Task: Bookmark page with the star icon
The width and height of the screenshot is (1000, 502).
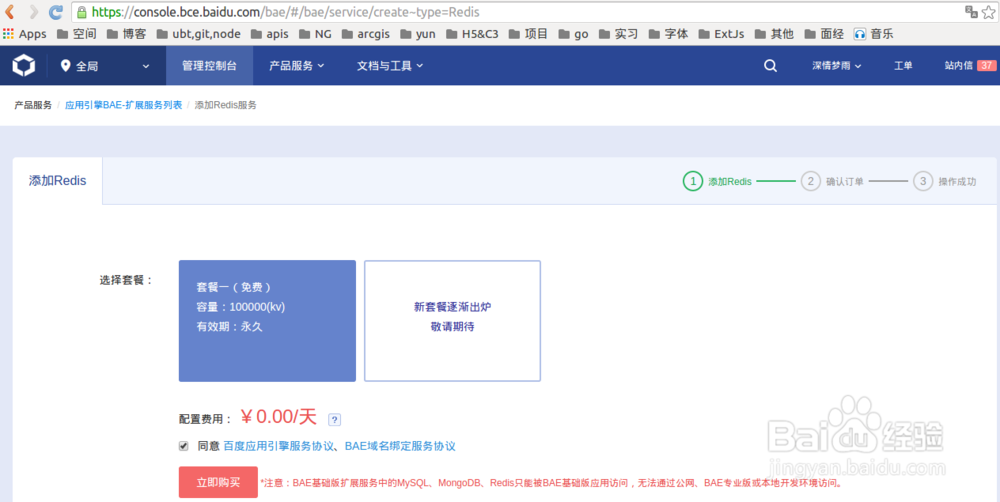Action: point(988,11)
